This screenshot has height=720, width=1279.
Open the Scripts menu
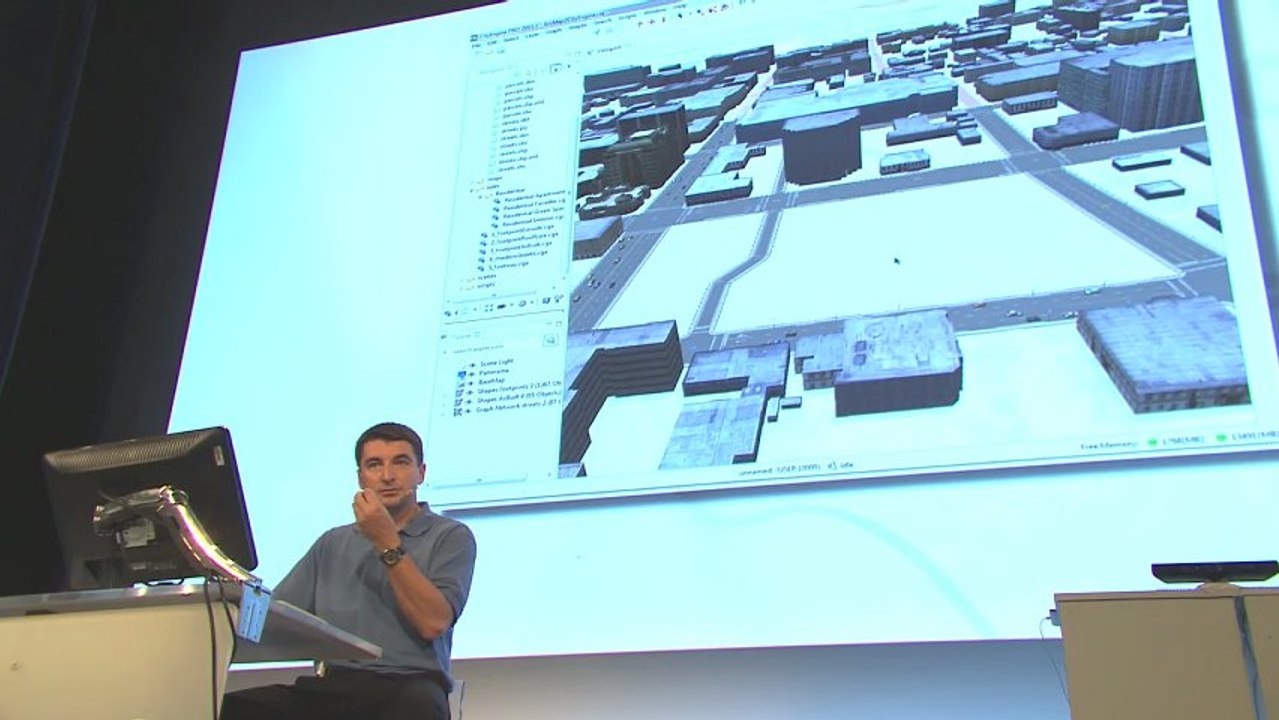coord(628,17)
